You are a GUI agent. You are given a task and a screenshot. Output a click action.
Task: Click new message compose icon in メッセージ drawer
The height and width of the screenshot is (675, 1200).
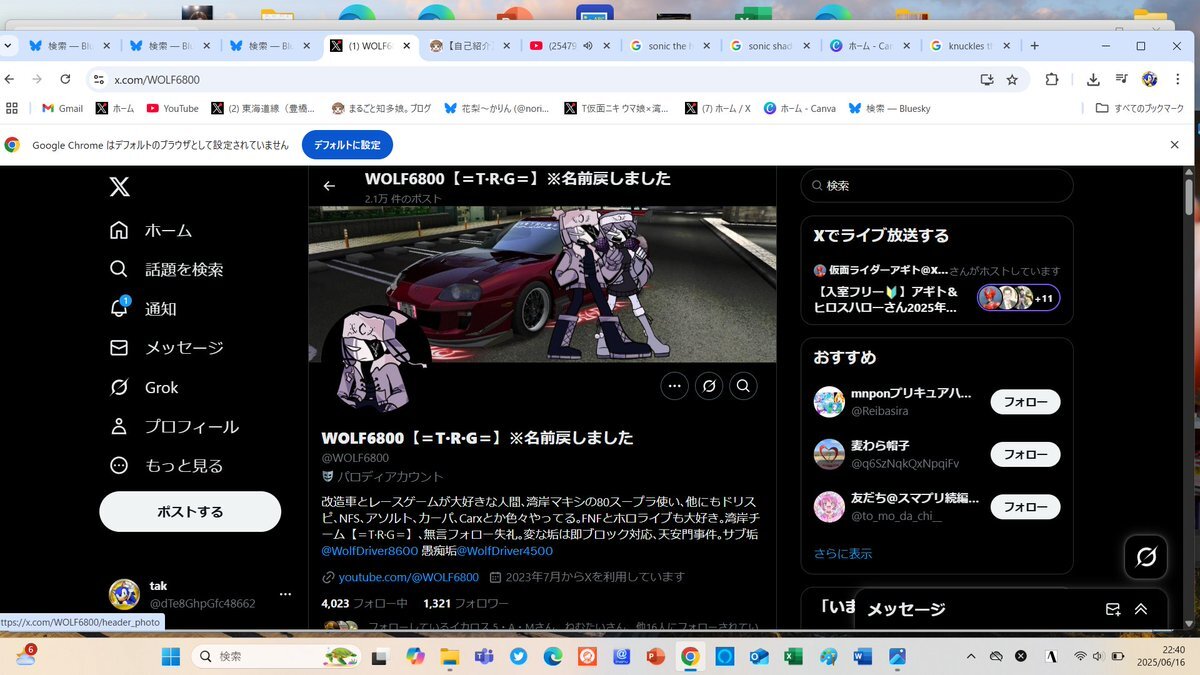1113,609
